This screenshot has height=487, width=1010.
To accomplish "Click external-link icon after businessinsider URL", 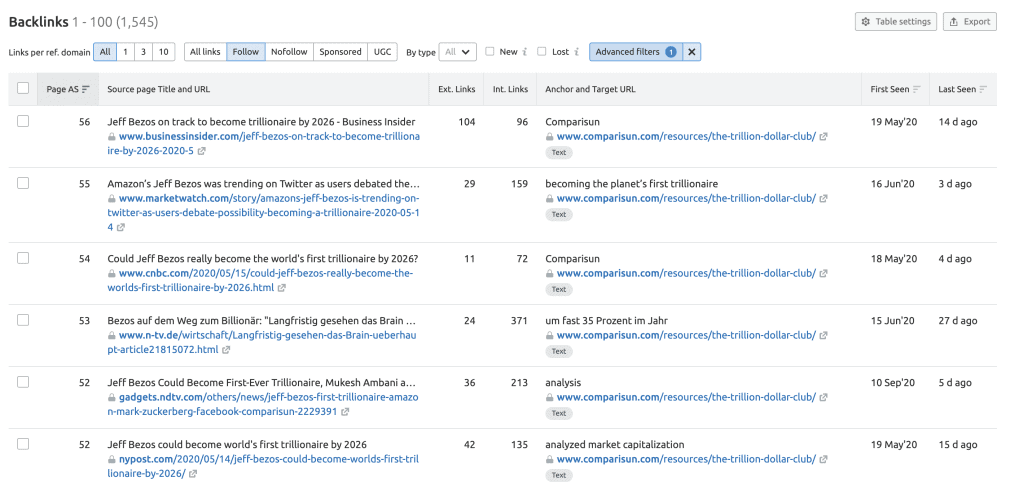I will point(202,151).
